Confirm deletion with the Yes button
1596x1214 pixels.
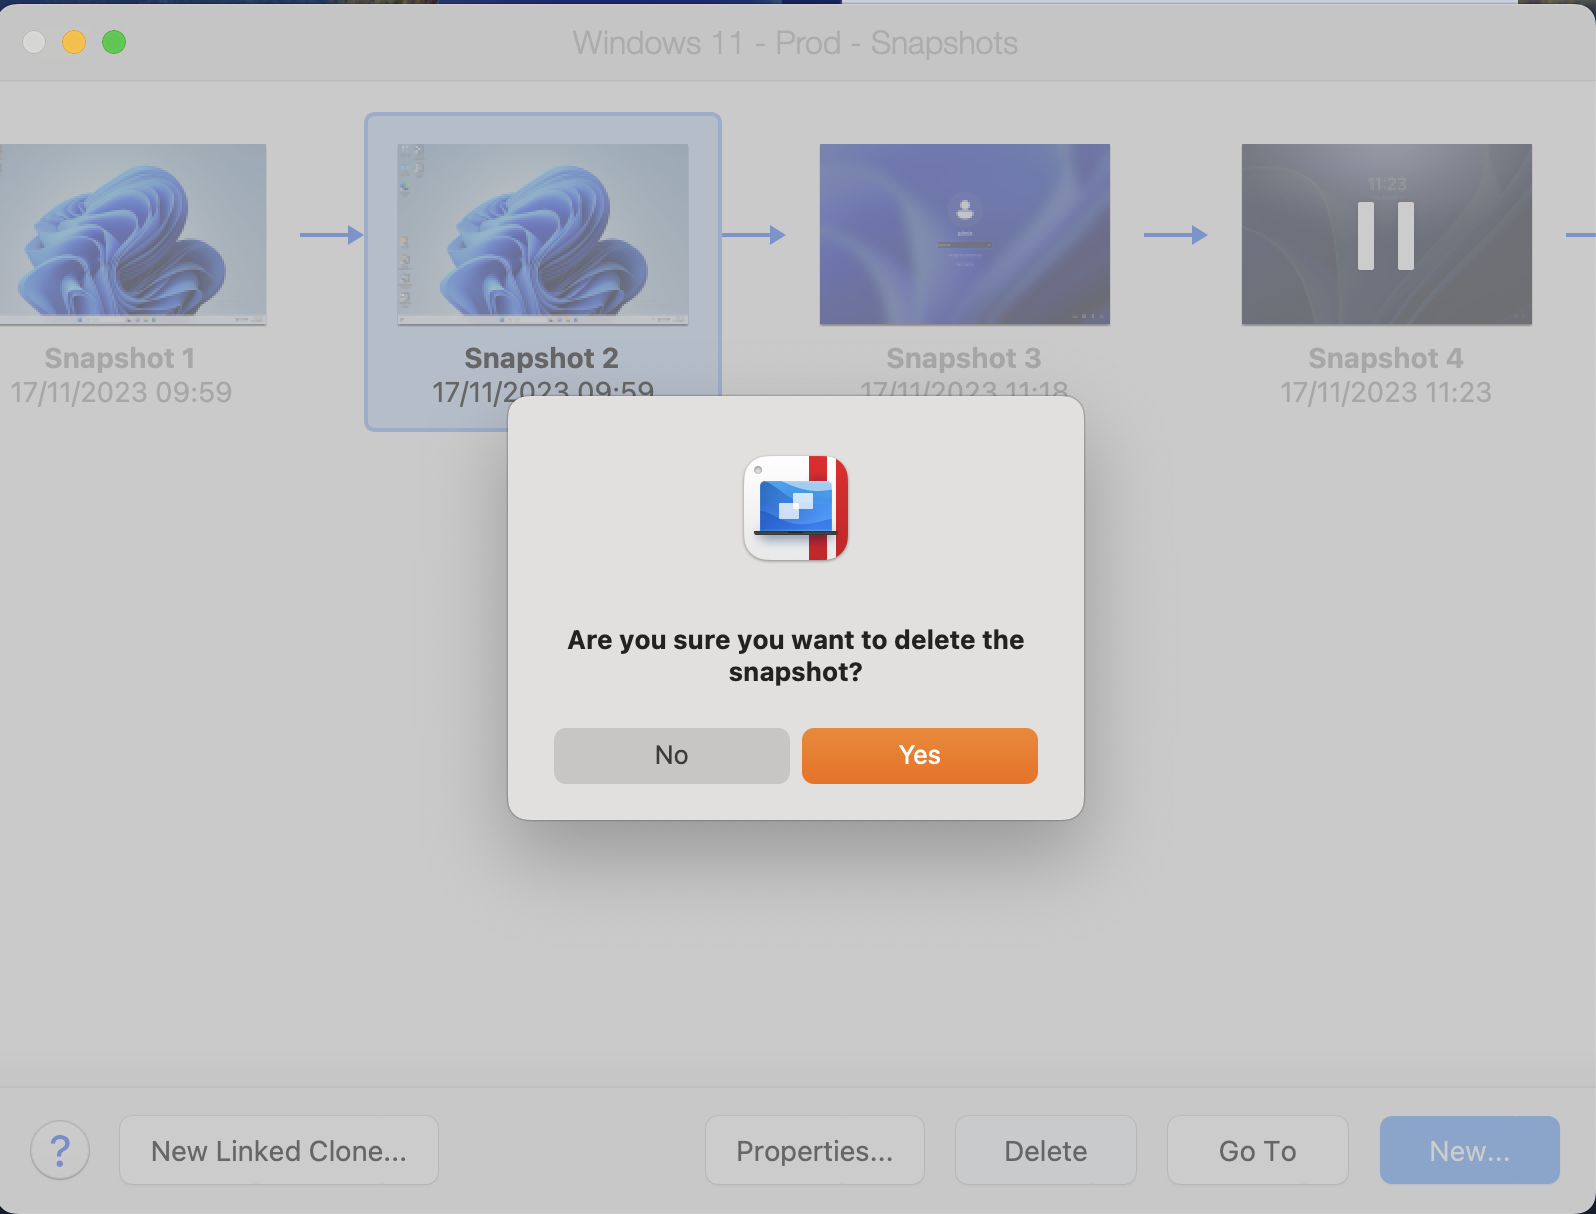919,755
